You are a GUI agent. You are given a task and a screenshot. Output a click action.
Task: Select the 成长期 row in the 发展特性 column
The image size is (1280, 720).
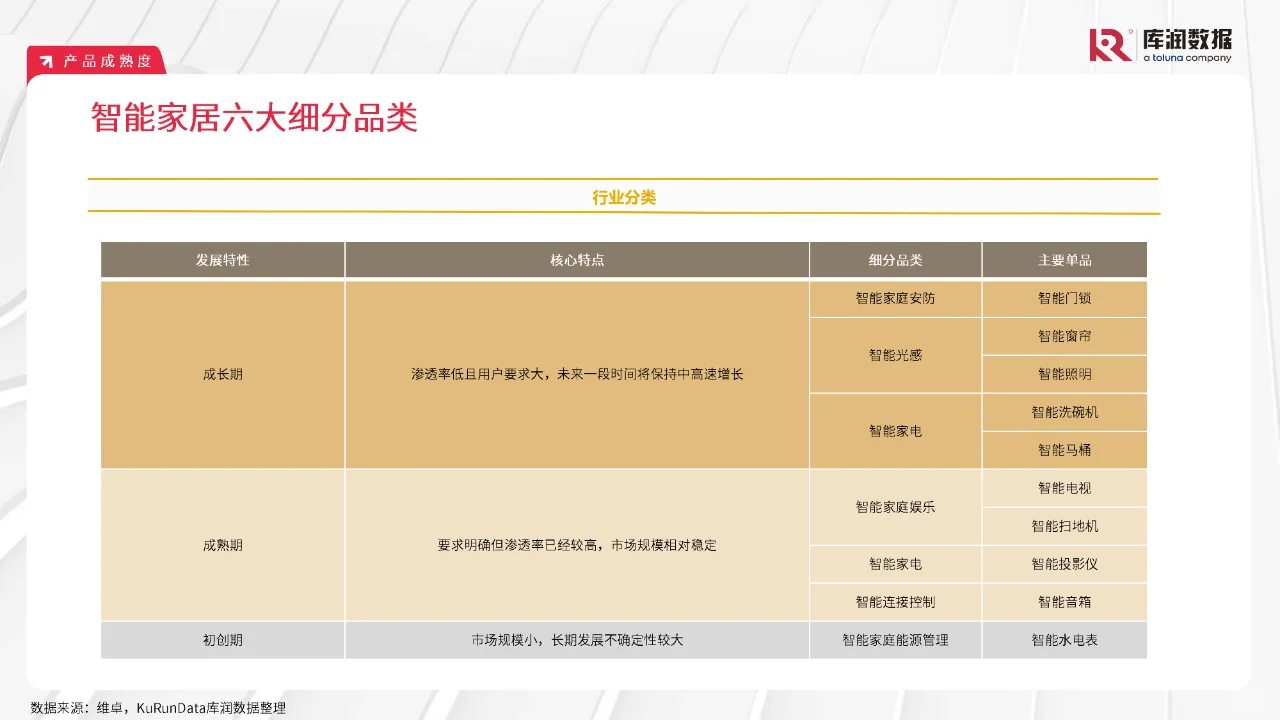[222, 374]
